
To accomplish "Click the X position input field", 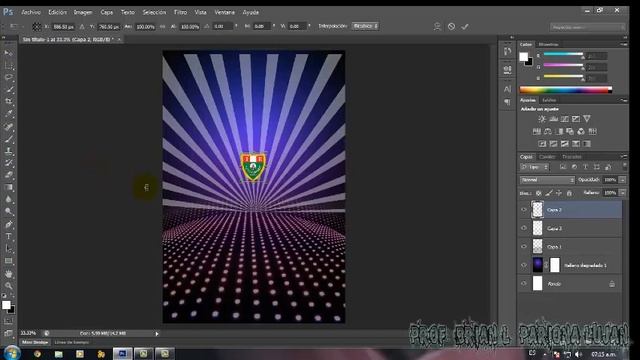I will click(x=64, y=27).
